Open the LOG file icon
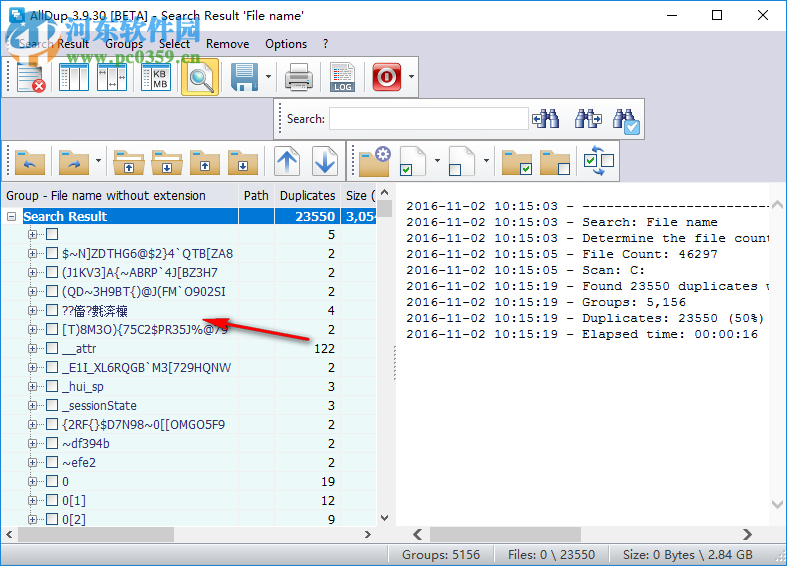 click(x=342, y=77)
